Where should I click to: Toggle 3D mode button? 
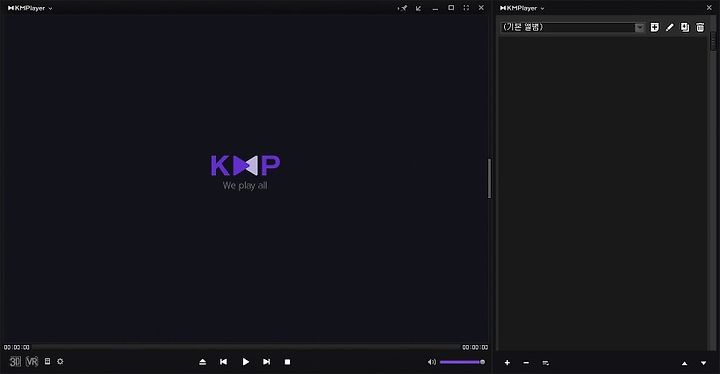[x=15, y=362]
